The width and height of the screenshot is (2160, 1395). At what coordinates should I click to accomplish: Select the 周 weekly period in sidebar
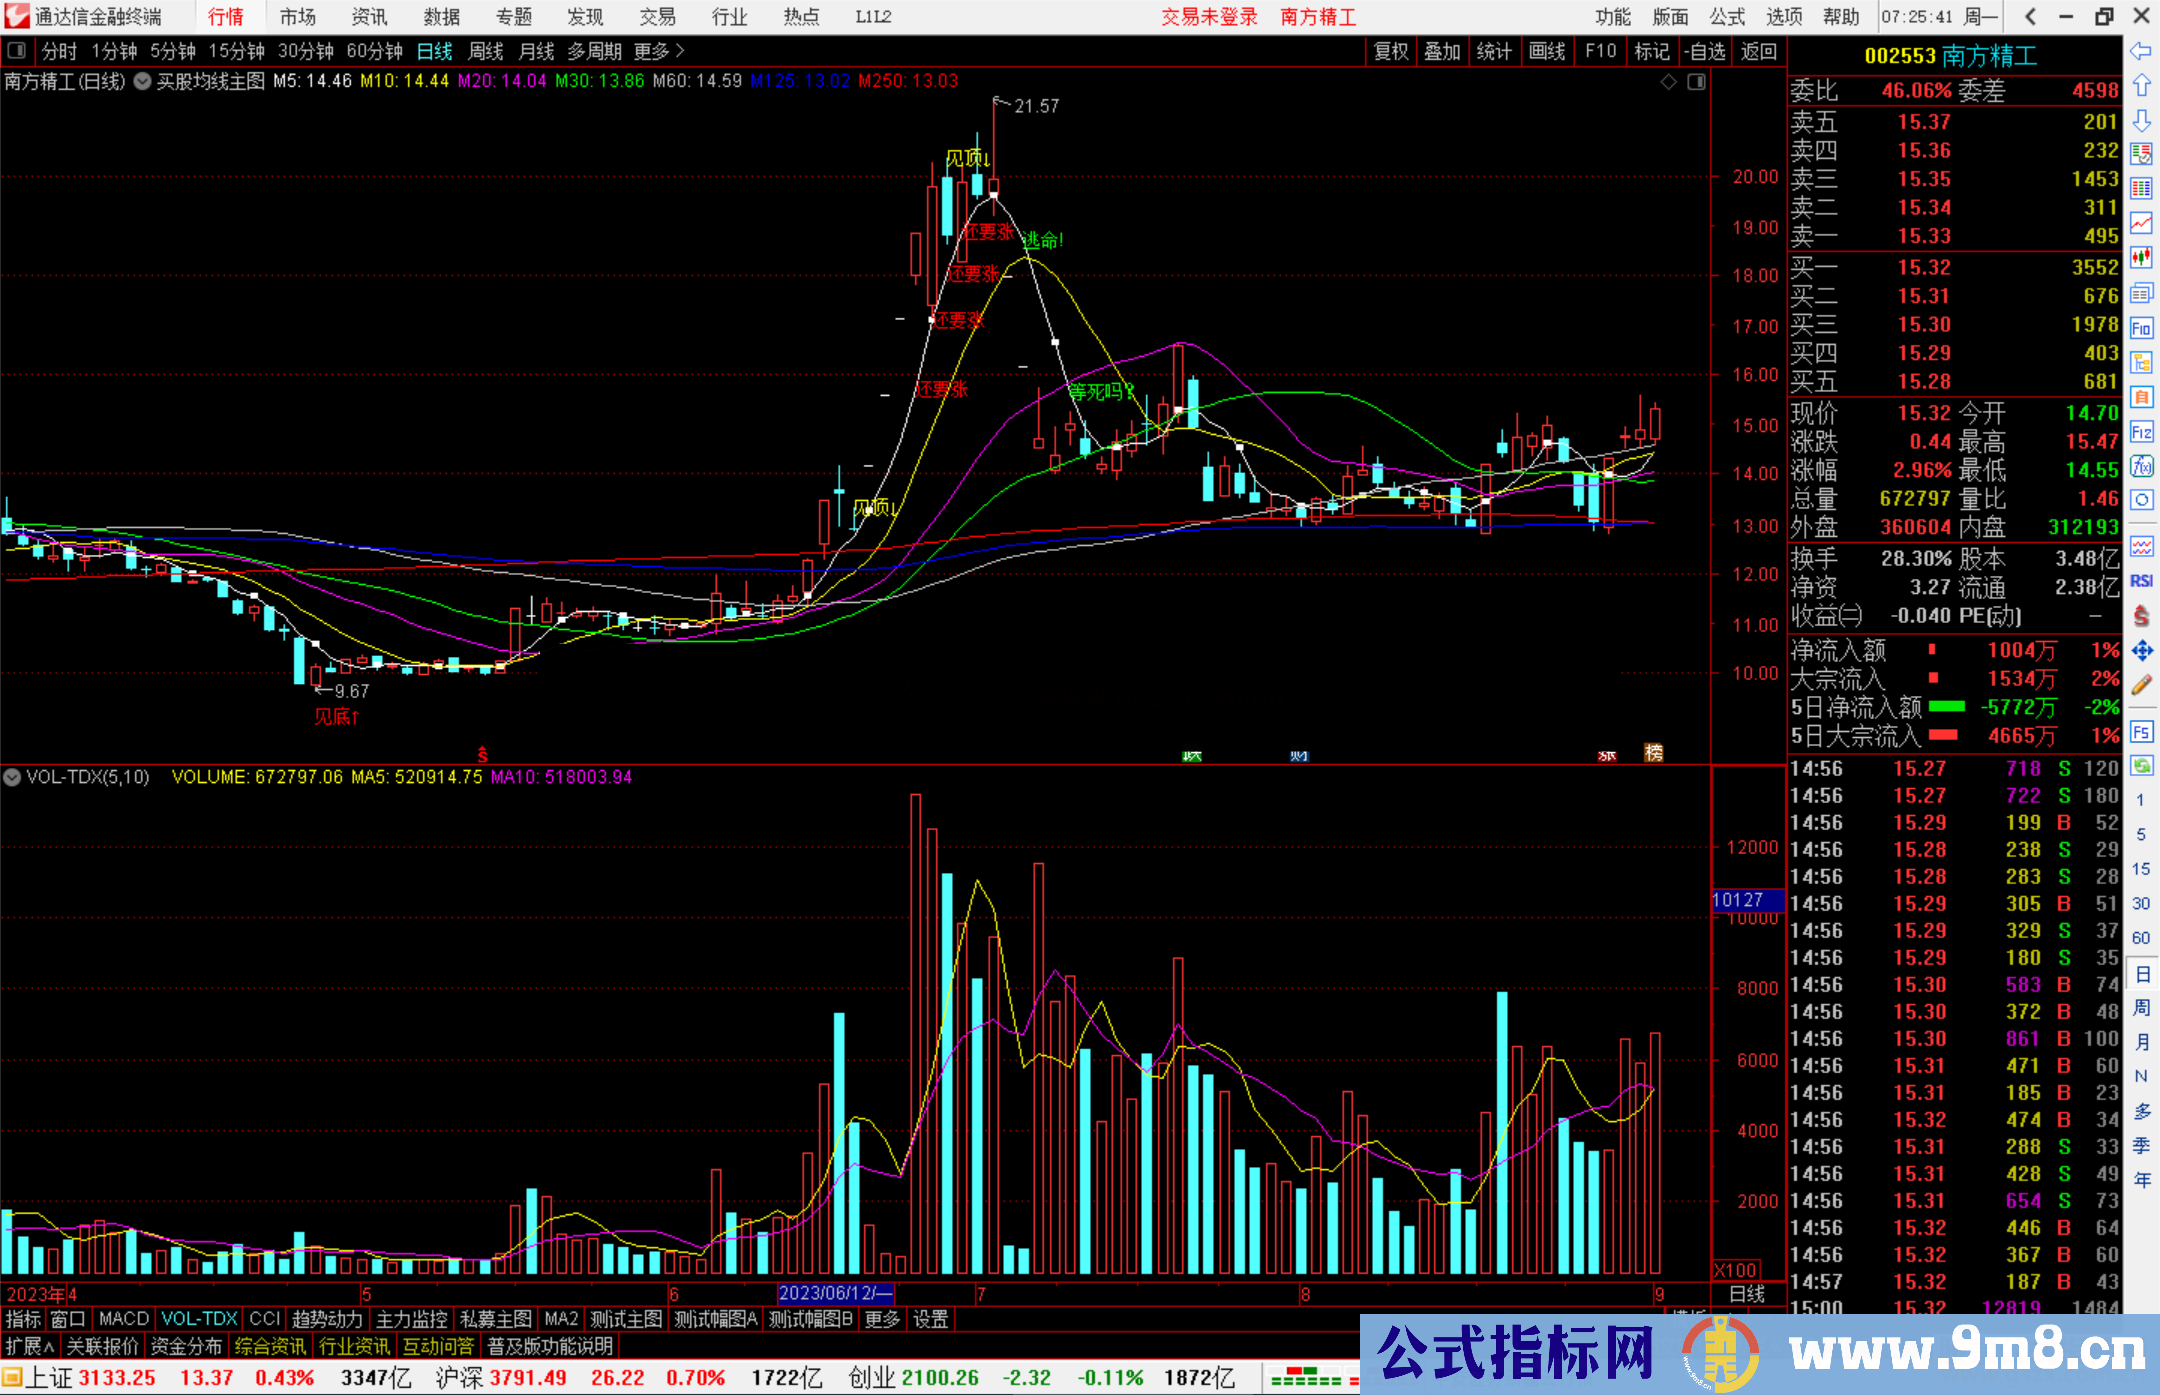(2141, 1007)
